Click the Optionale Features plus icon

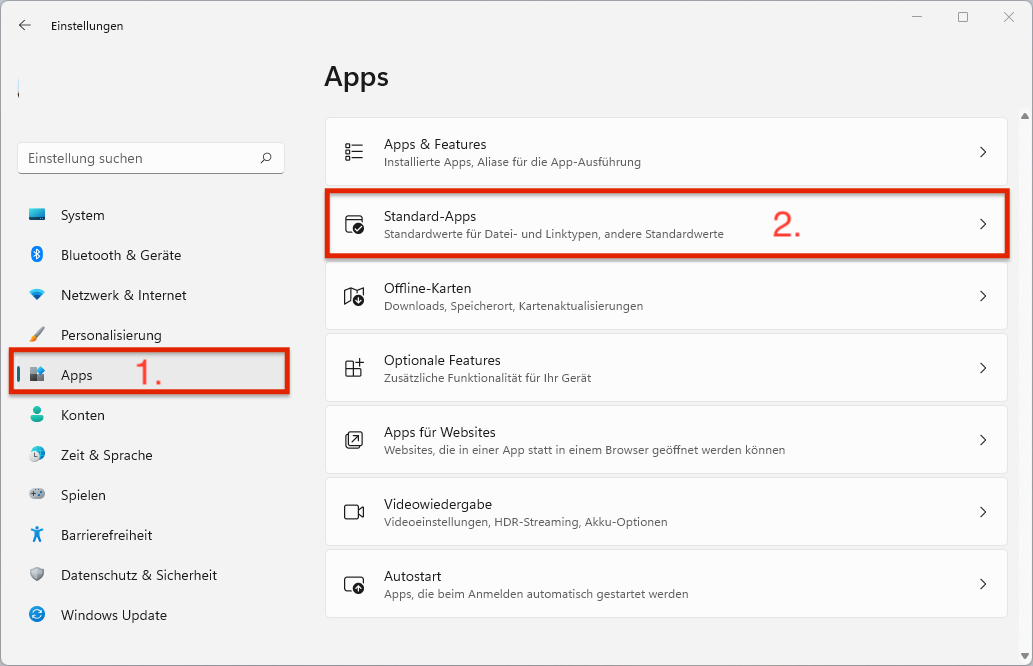click(x=353, y=367)
